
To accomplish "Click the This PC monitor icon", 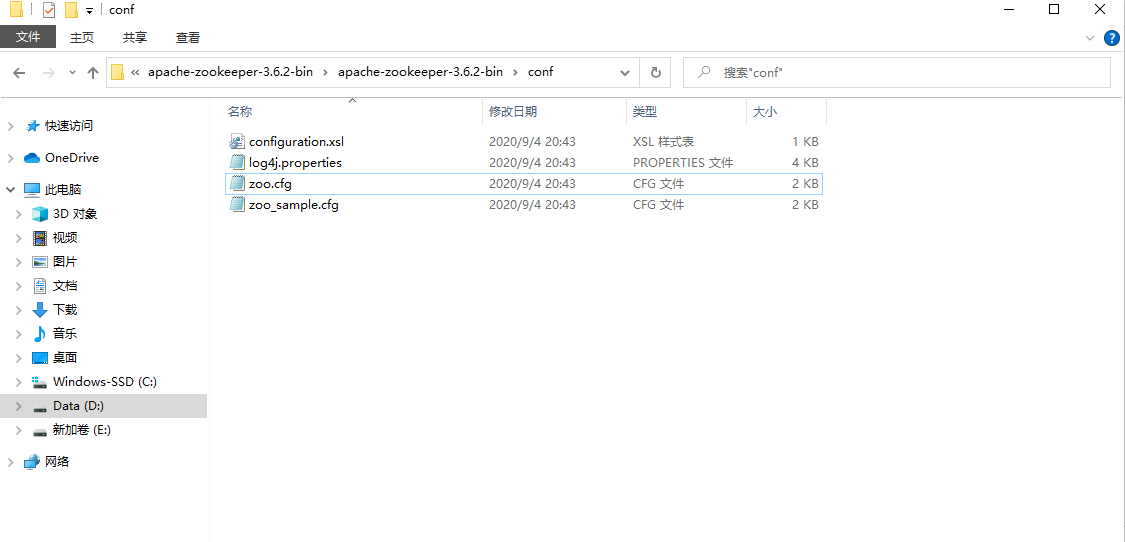I will [32, 190].
